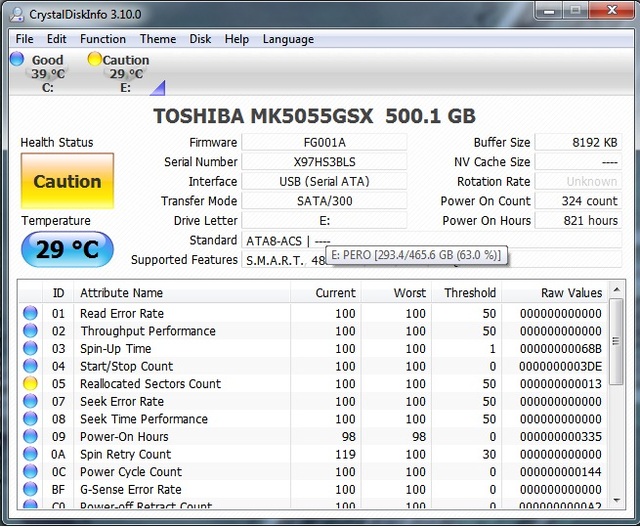Select the Power Cycle Count row text

(x=131, y=472)
